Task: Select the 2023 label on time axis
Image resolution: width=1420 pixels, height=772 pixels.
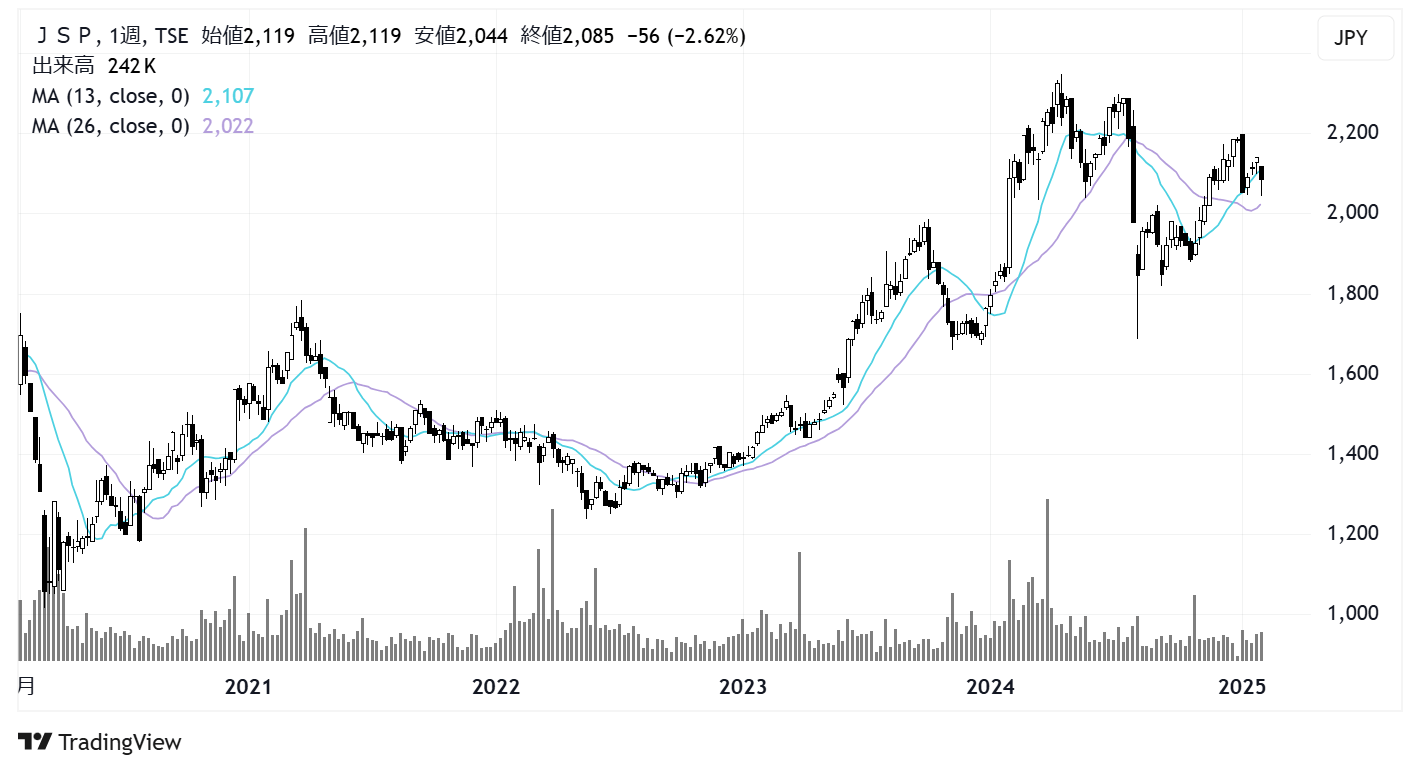Action: click(743, 687)
